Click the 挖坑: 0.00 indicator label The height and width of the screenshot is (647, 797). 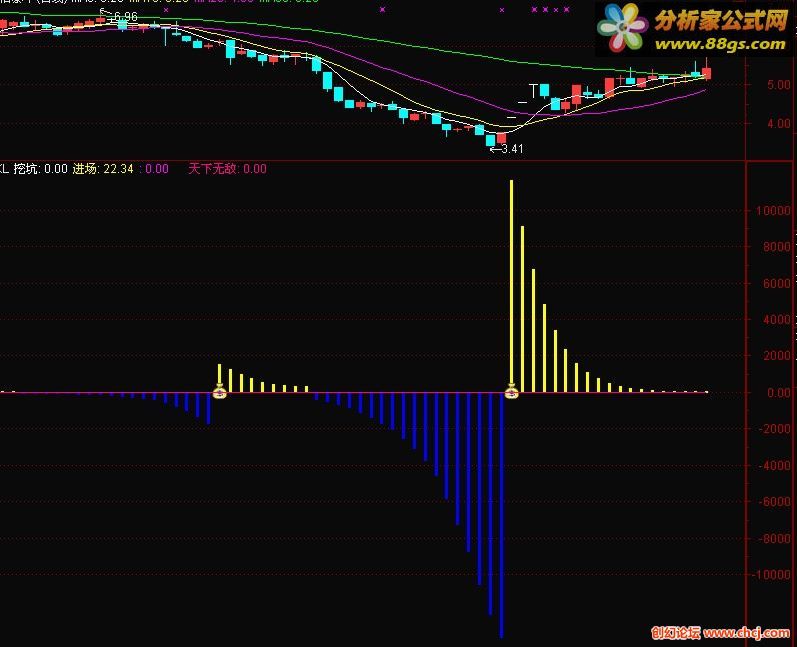coord(41,169)
